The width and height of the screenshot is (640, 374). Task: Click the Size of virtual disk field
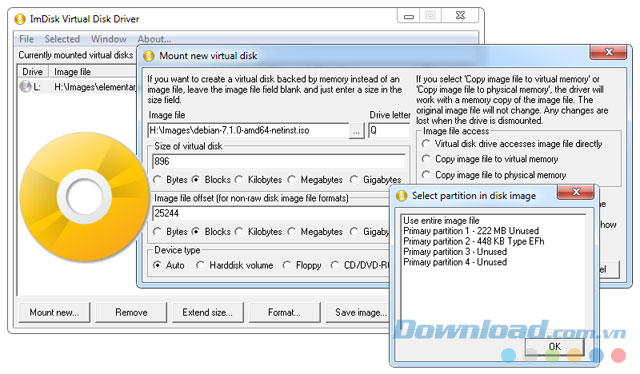pos(279,161)
